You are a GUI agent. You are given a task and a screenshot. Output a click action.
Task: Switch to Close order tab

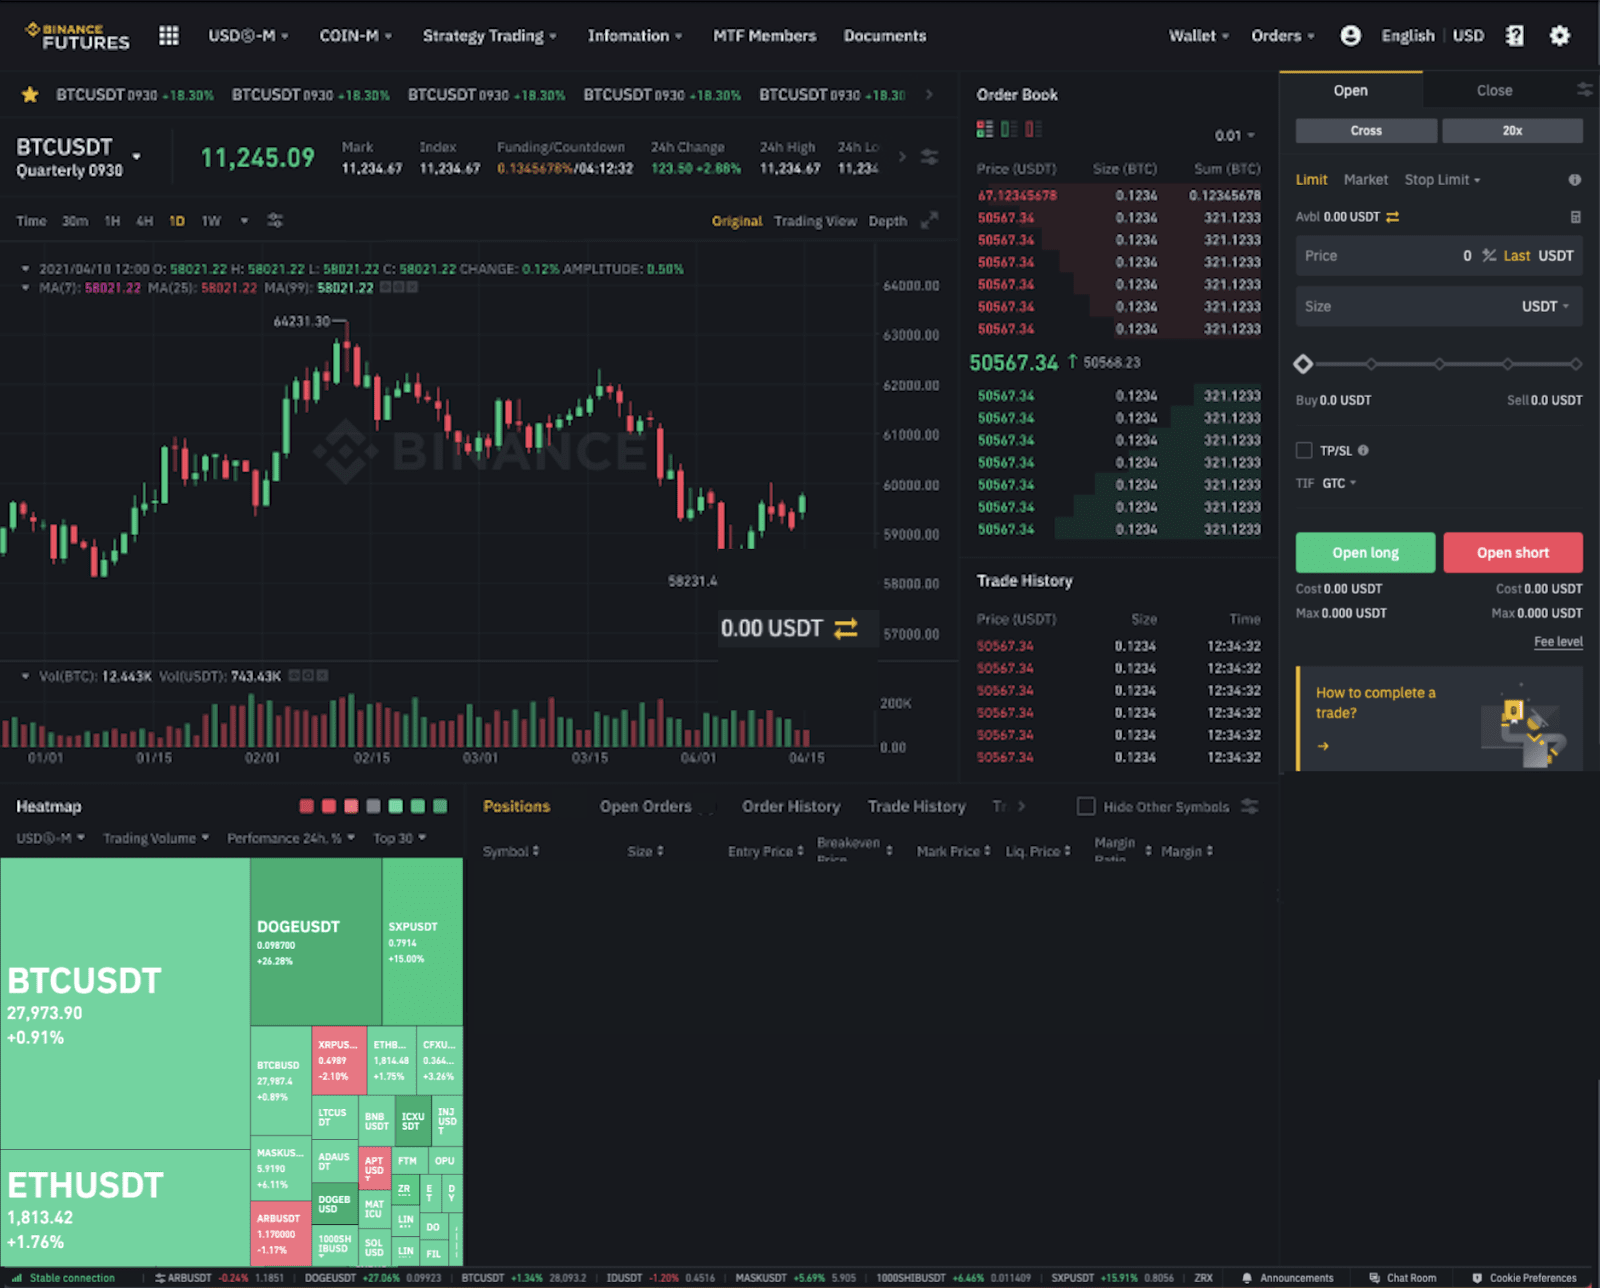pos(1494,91)
